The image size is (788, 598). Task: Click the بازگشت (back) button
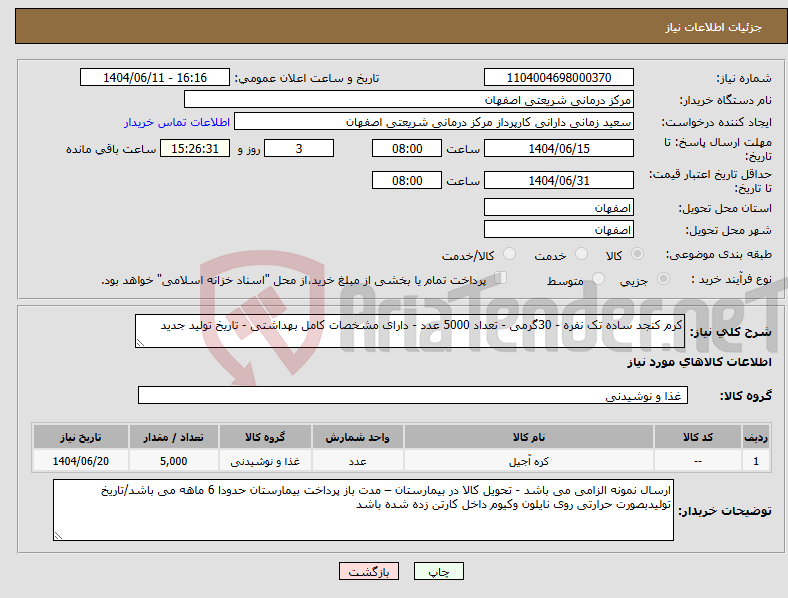point(369,571)
